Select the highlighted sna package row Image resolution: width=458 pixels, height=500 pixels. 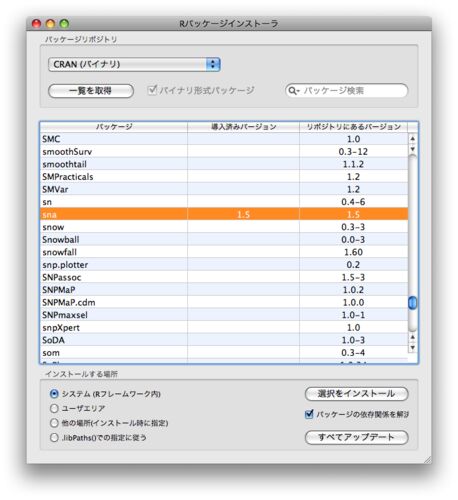[224, 214]
